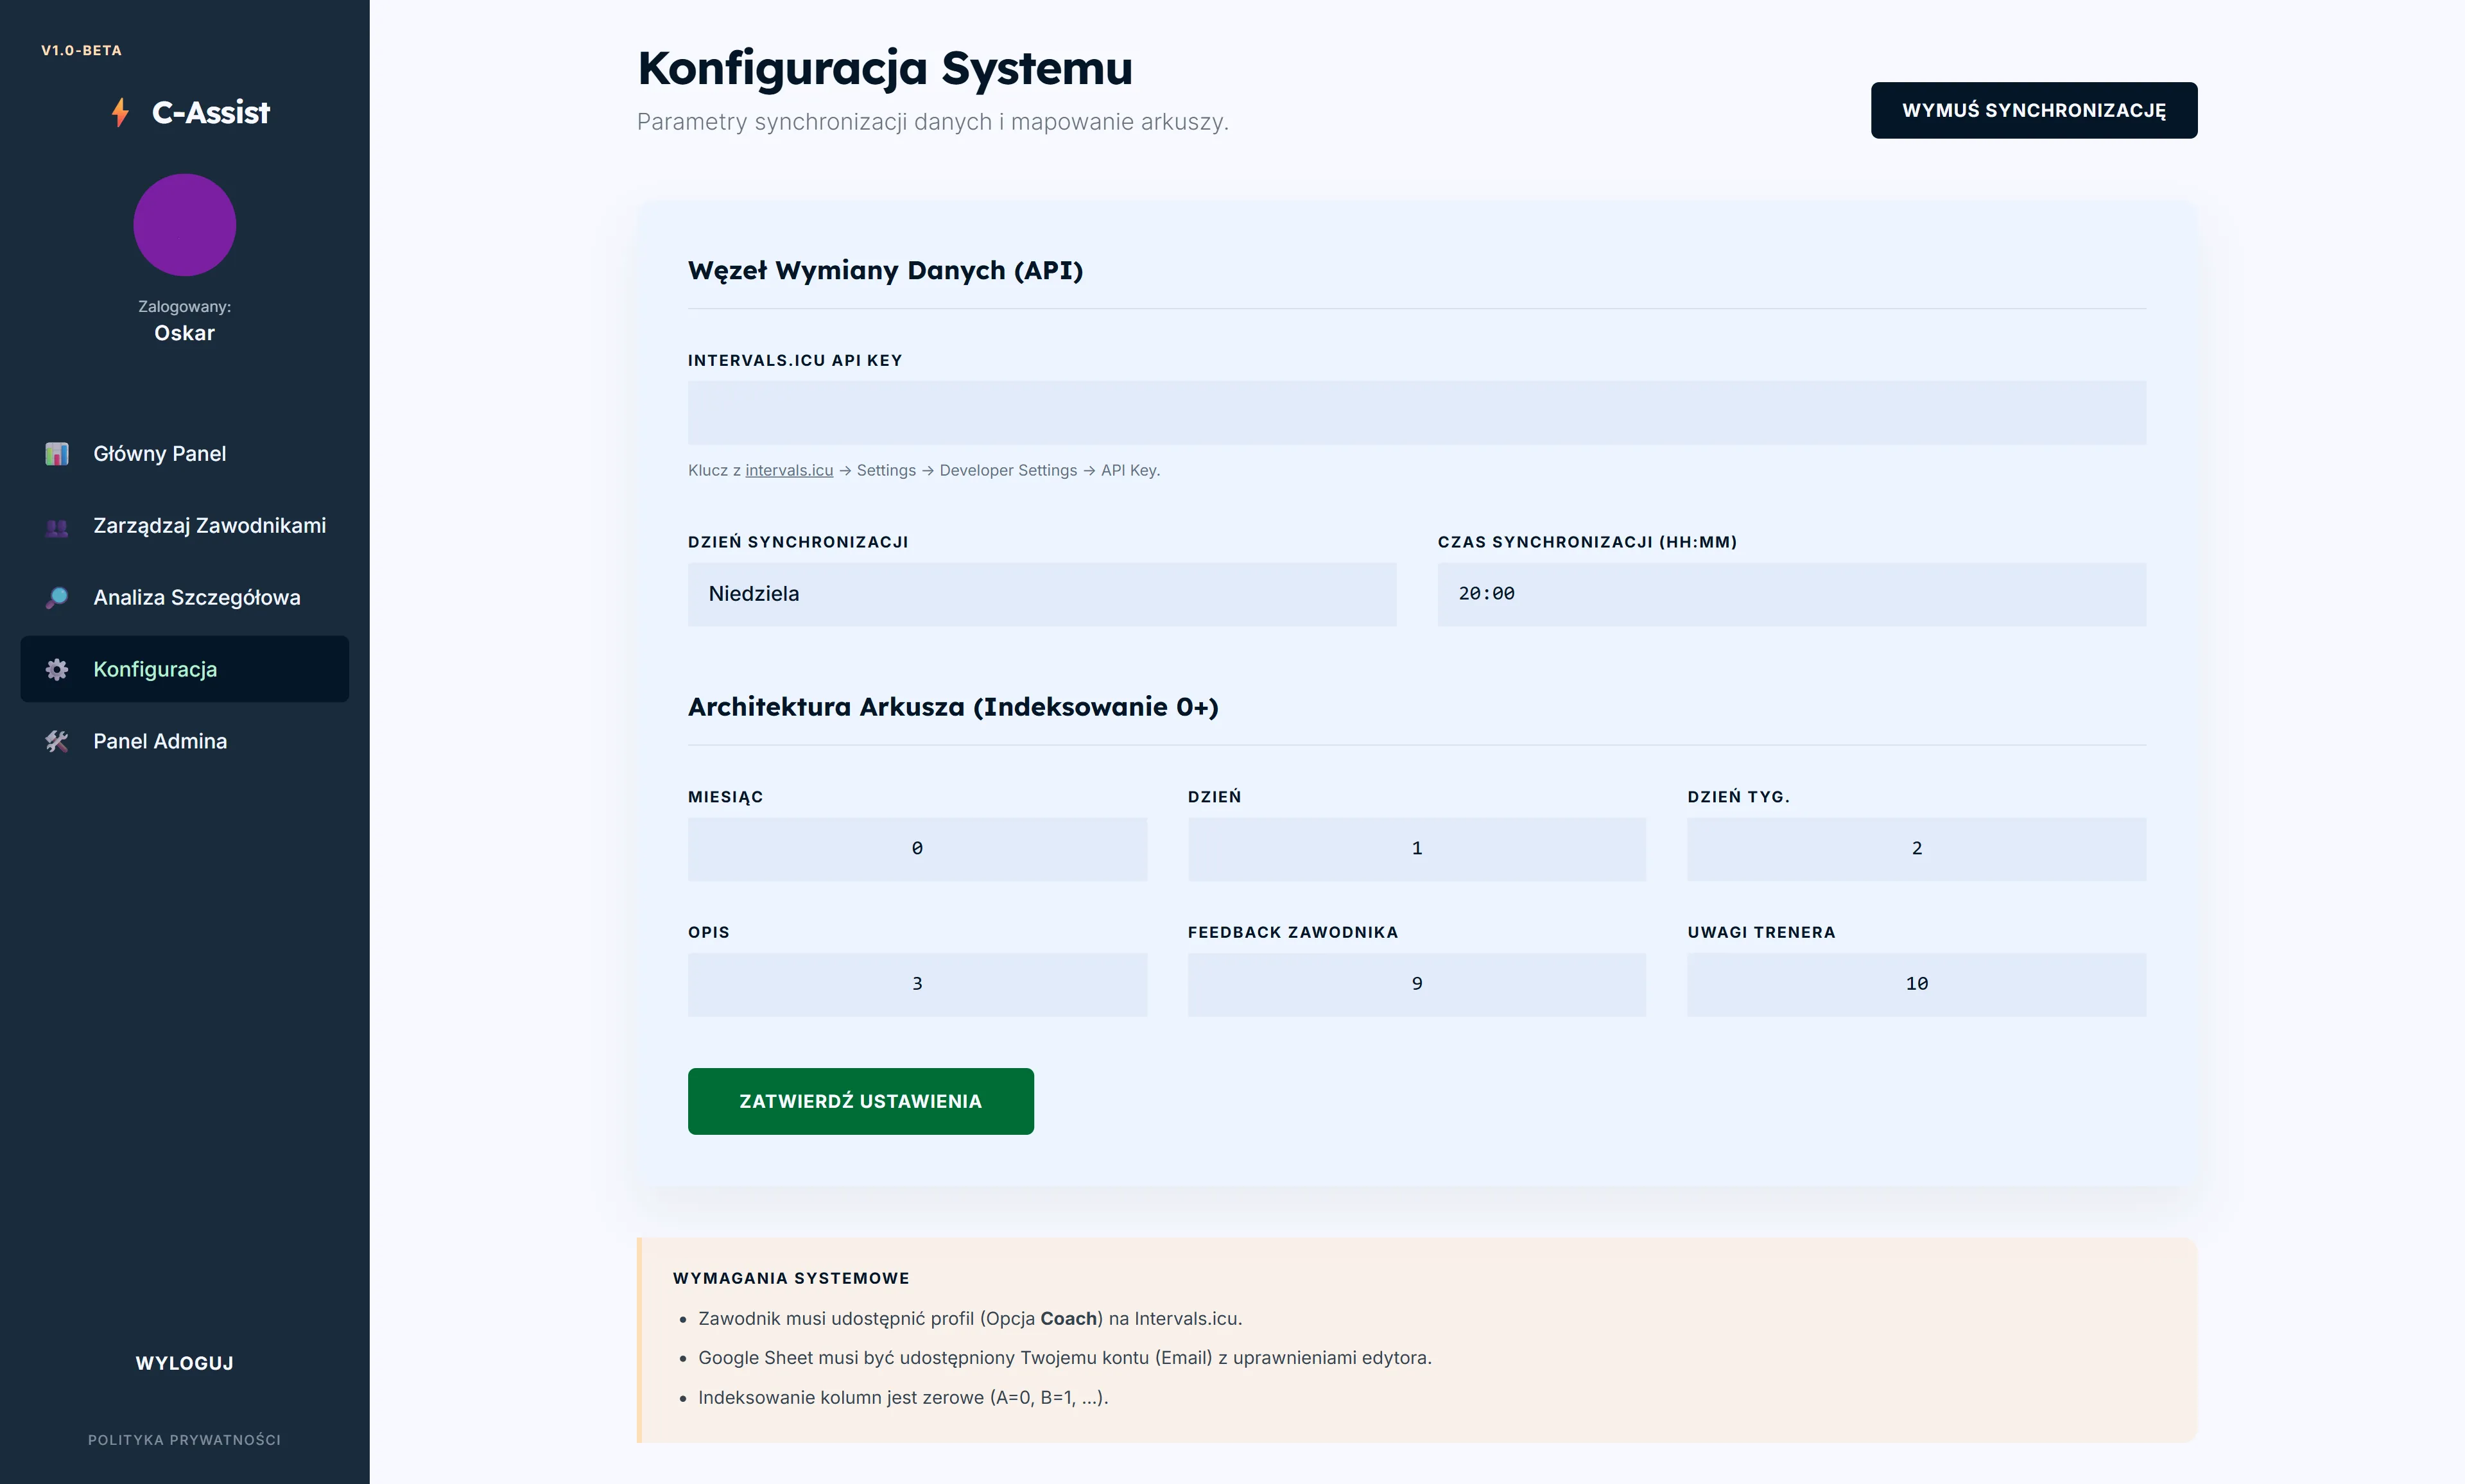
Task: Click the Miesiąc column index field
Action: click(917, 849)
